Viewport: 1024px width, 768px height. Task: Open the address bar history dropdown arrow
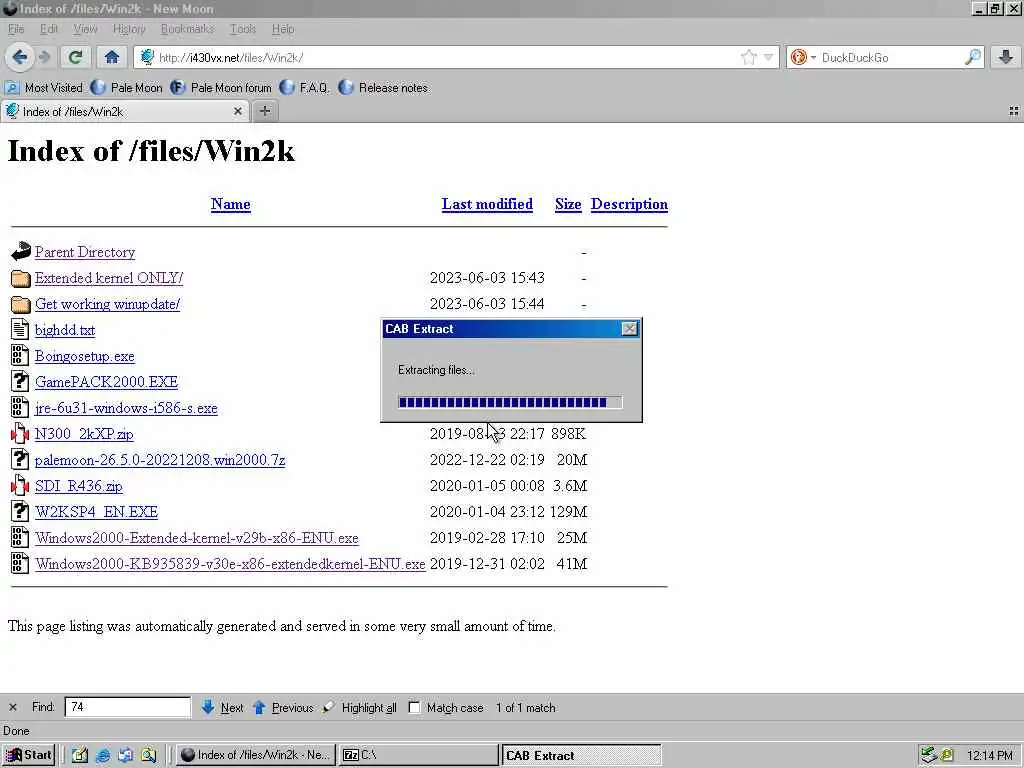[769, 57]
